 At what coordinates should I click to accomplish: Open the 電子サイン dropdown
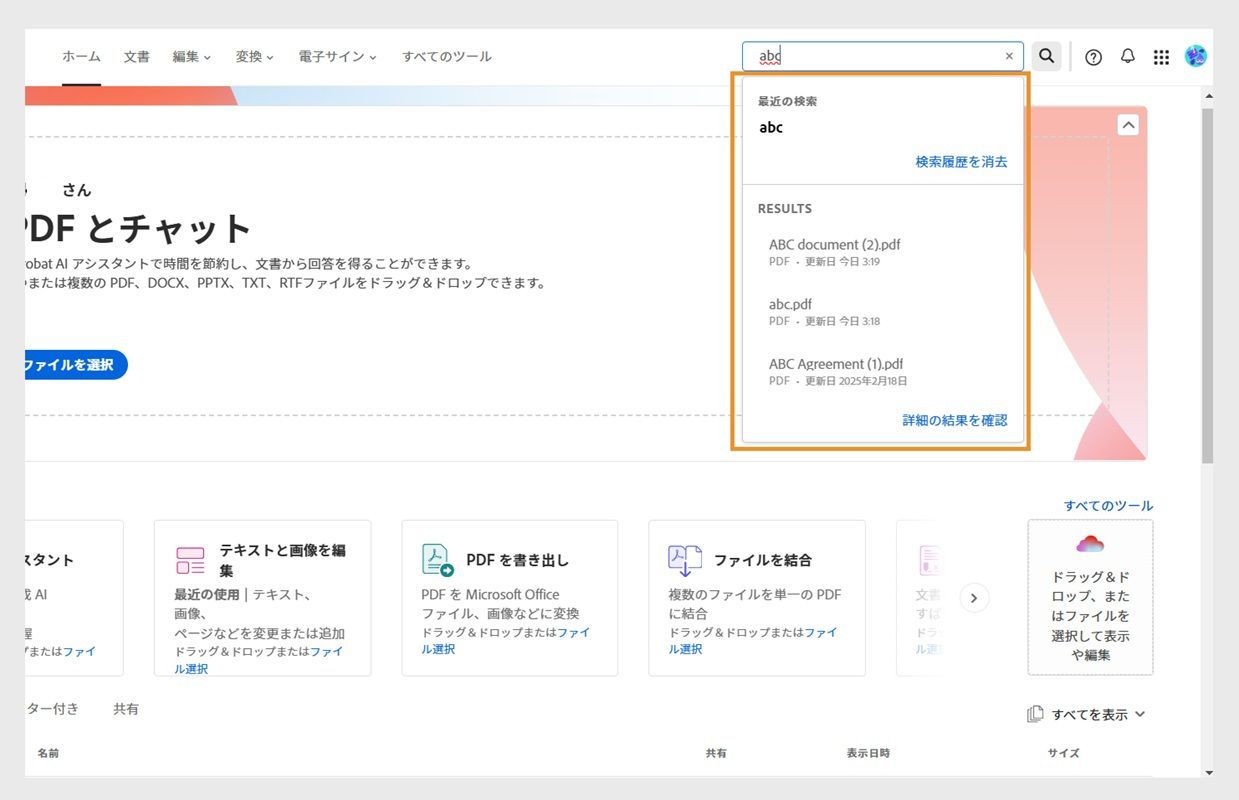tap(337, 57)
